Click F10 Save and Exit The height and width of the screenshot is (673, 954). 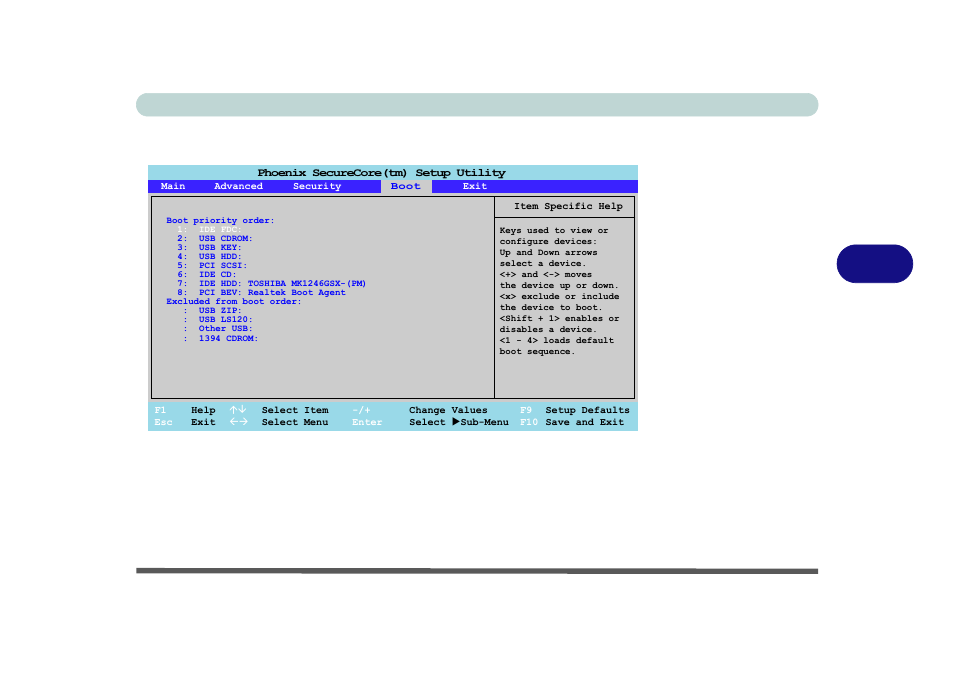pos(572,422)
